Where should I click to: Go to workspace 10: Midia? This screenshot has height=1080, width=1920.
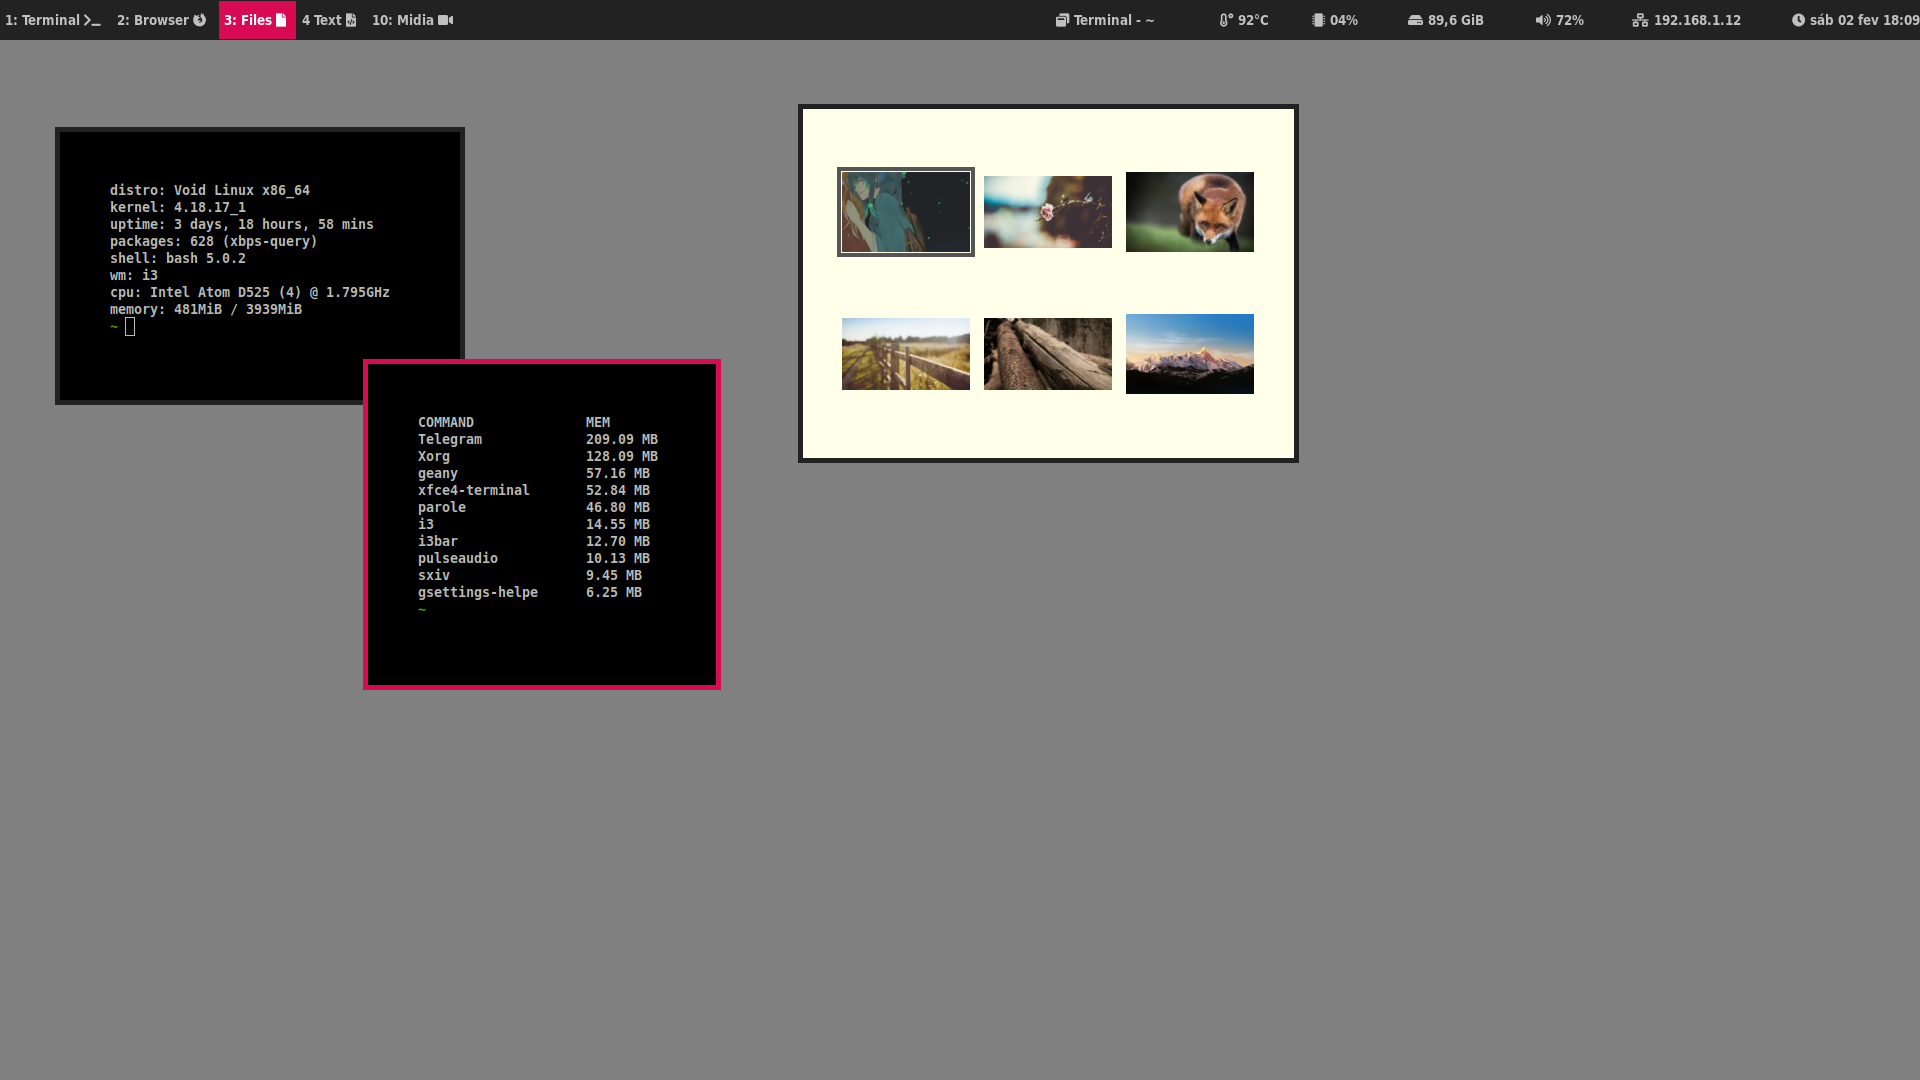413,20
